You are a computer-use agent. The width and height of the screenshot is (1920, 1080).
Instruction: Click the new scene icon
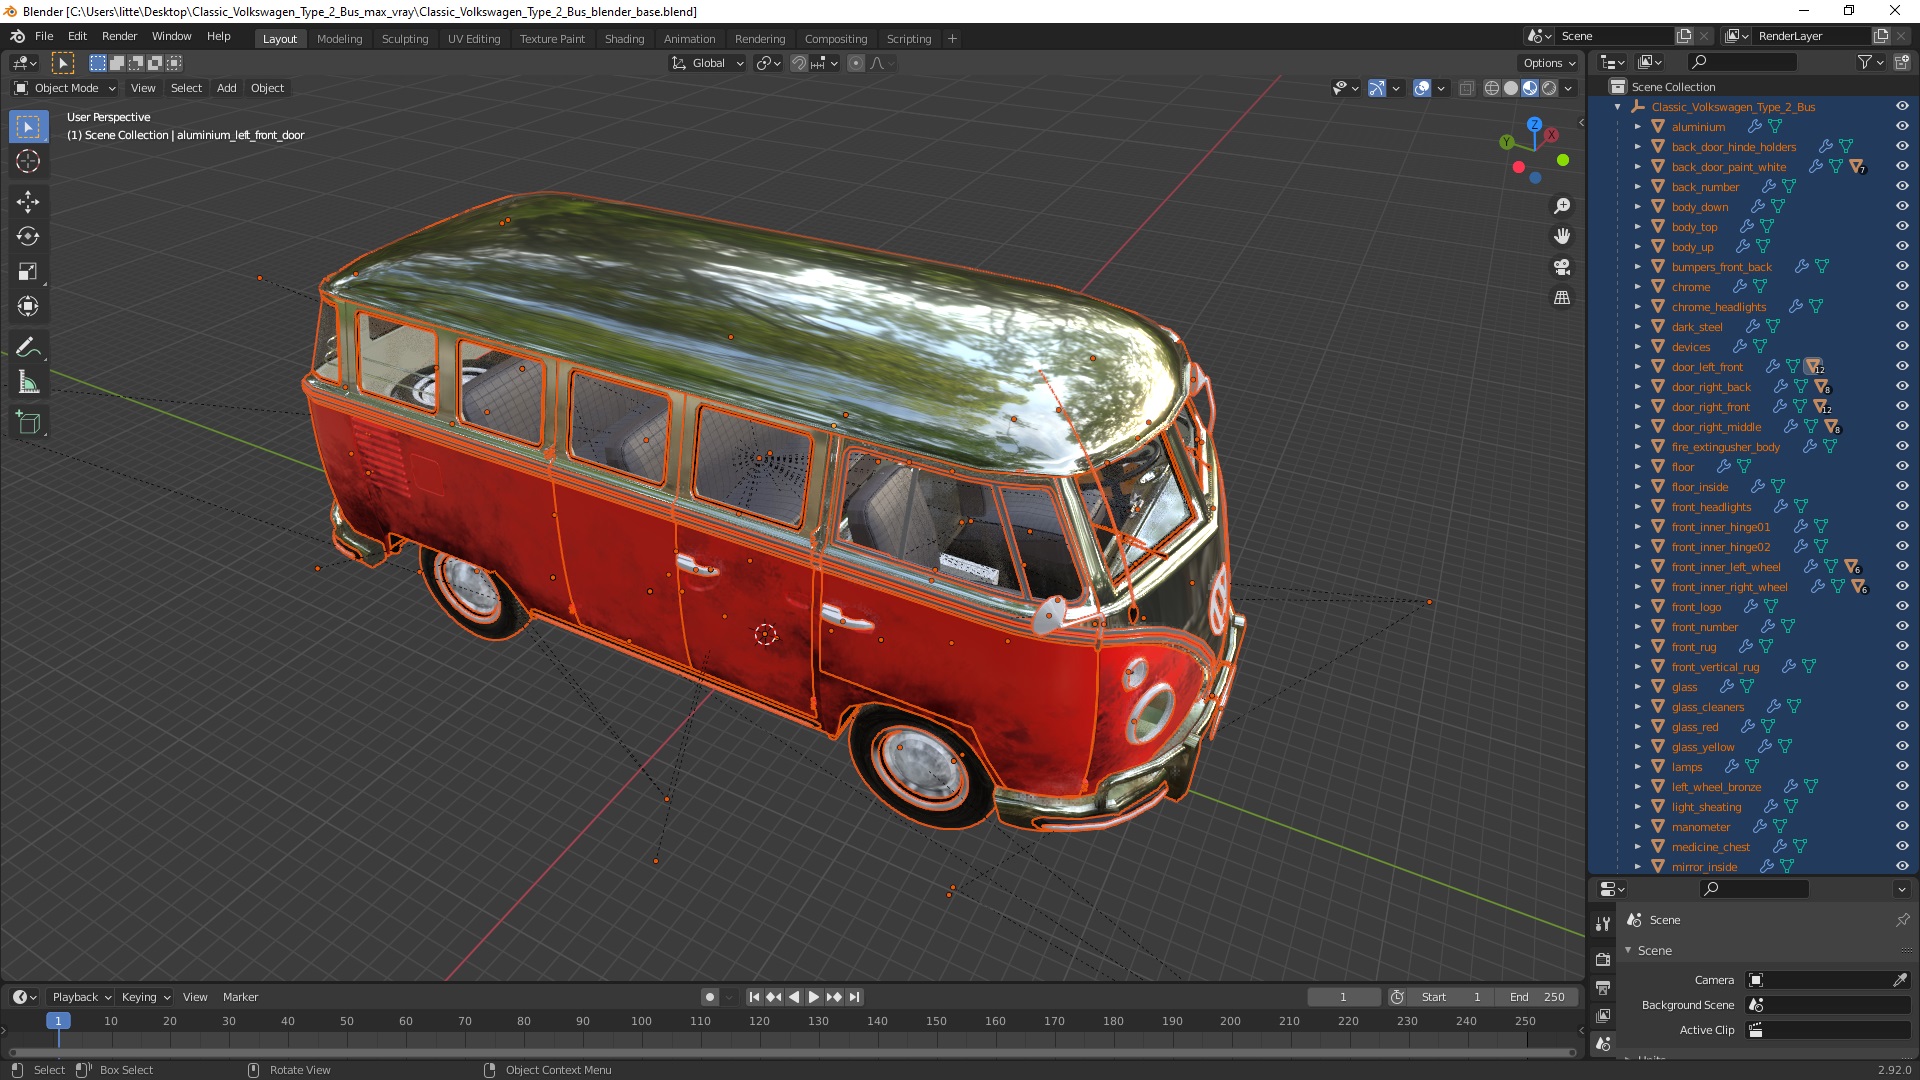click(x=1684, y=36)
